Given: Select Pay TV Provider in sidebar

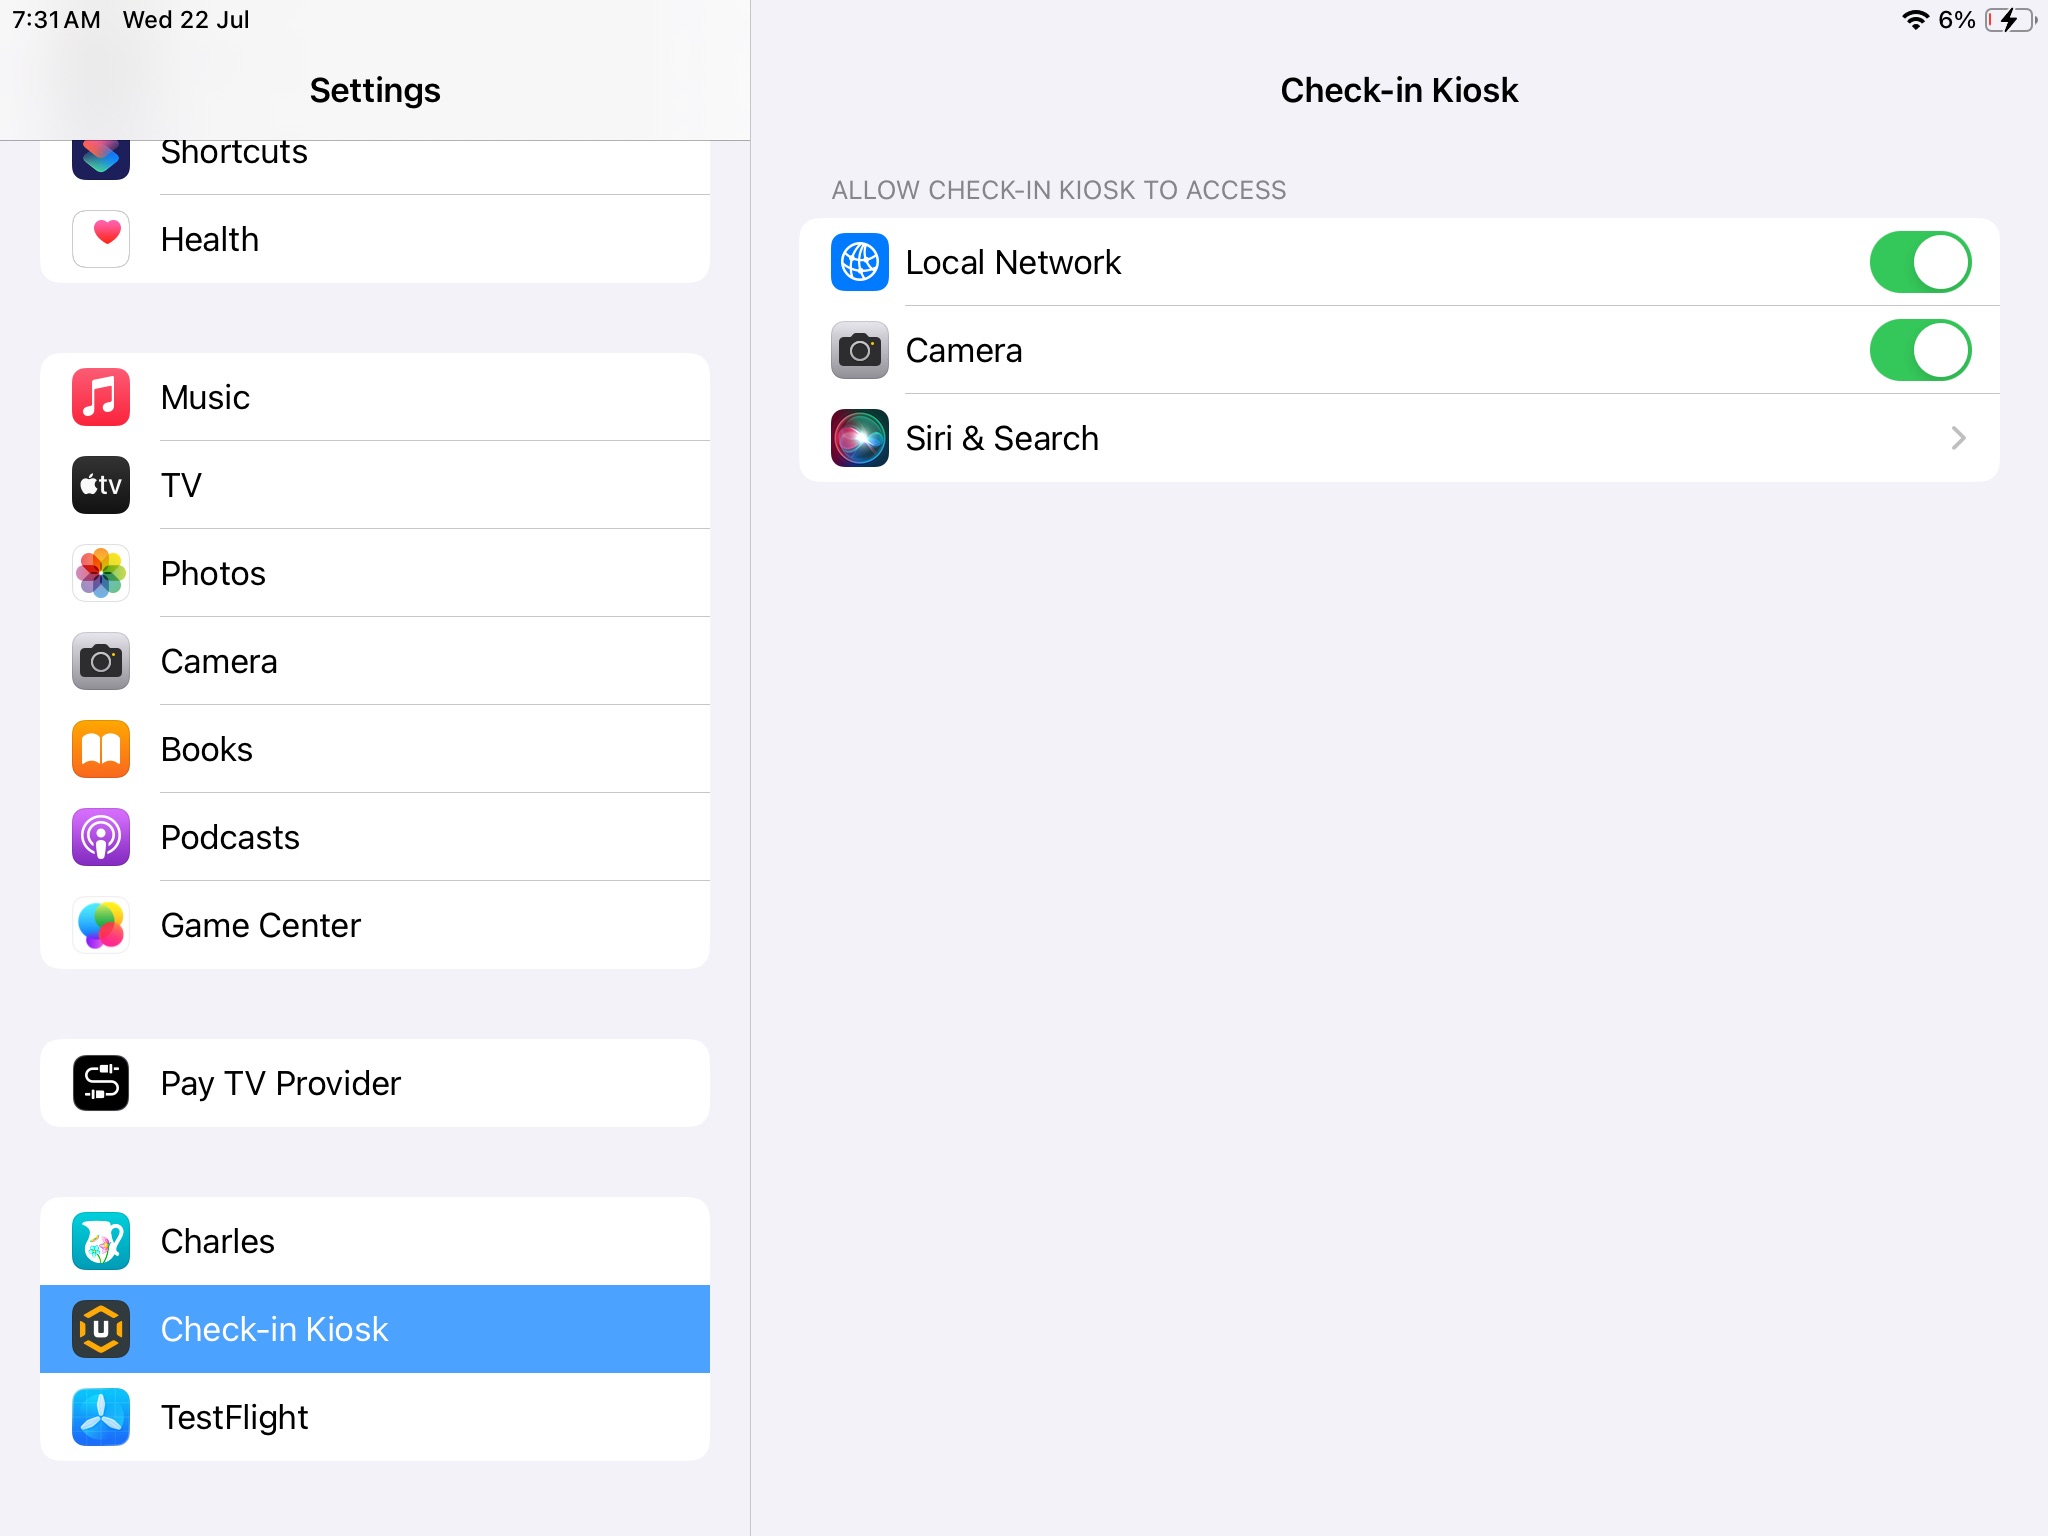Looking at the screenshot, I should [x=375, y=1083].
